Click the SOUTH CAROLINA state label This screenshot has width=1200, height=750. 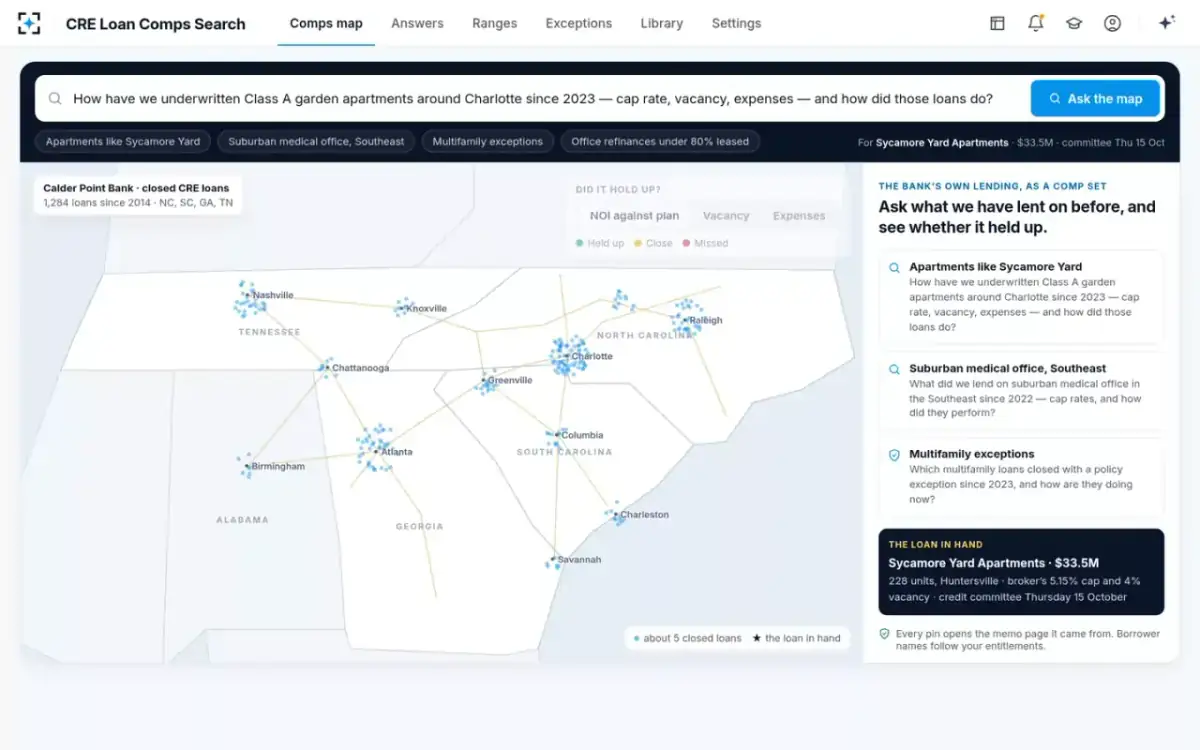coord(564,452)
